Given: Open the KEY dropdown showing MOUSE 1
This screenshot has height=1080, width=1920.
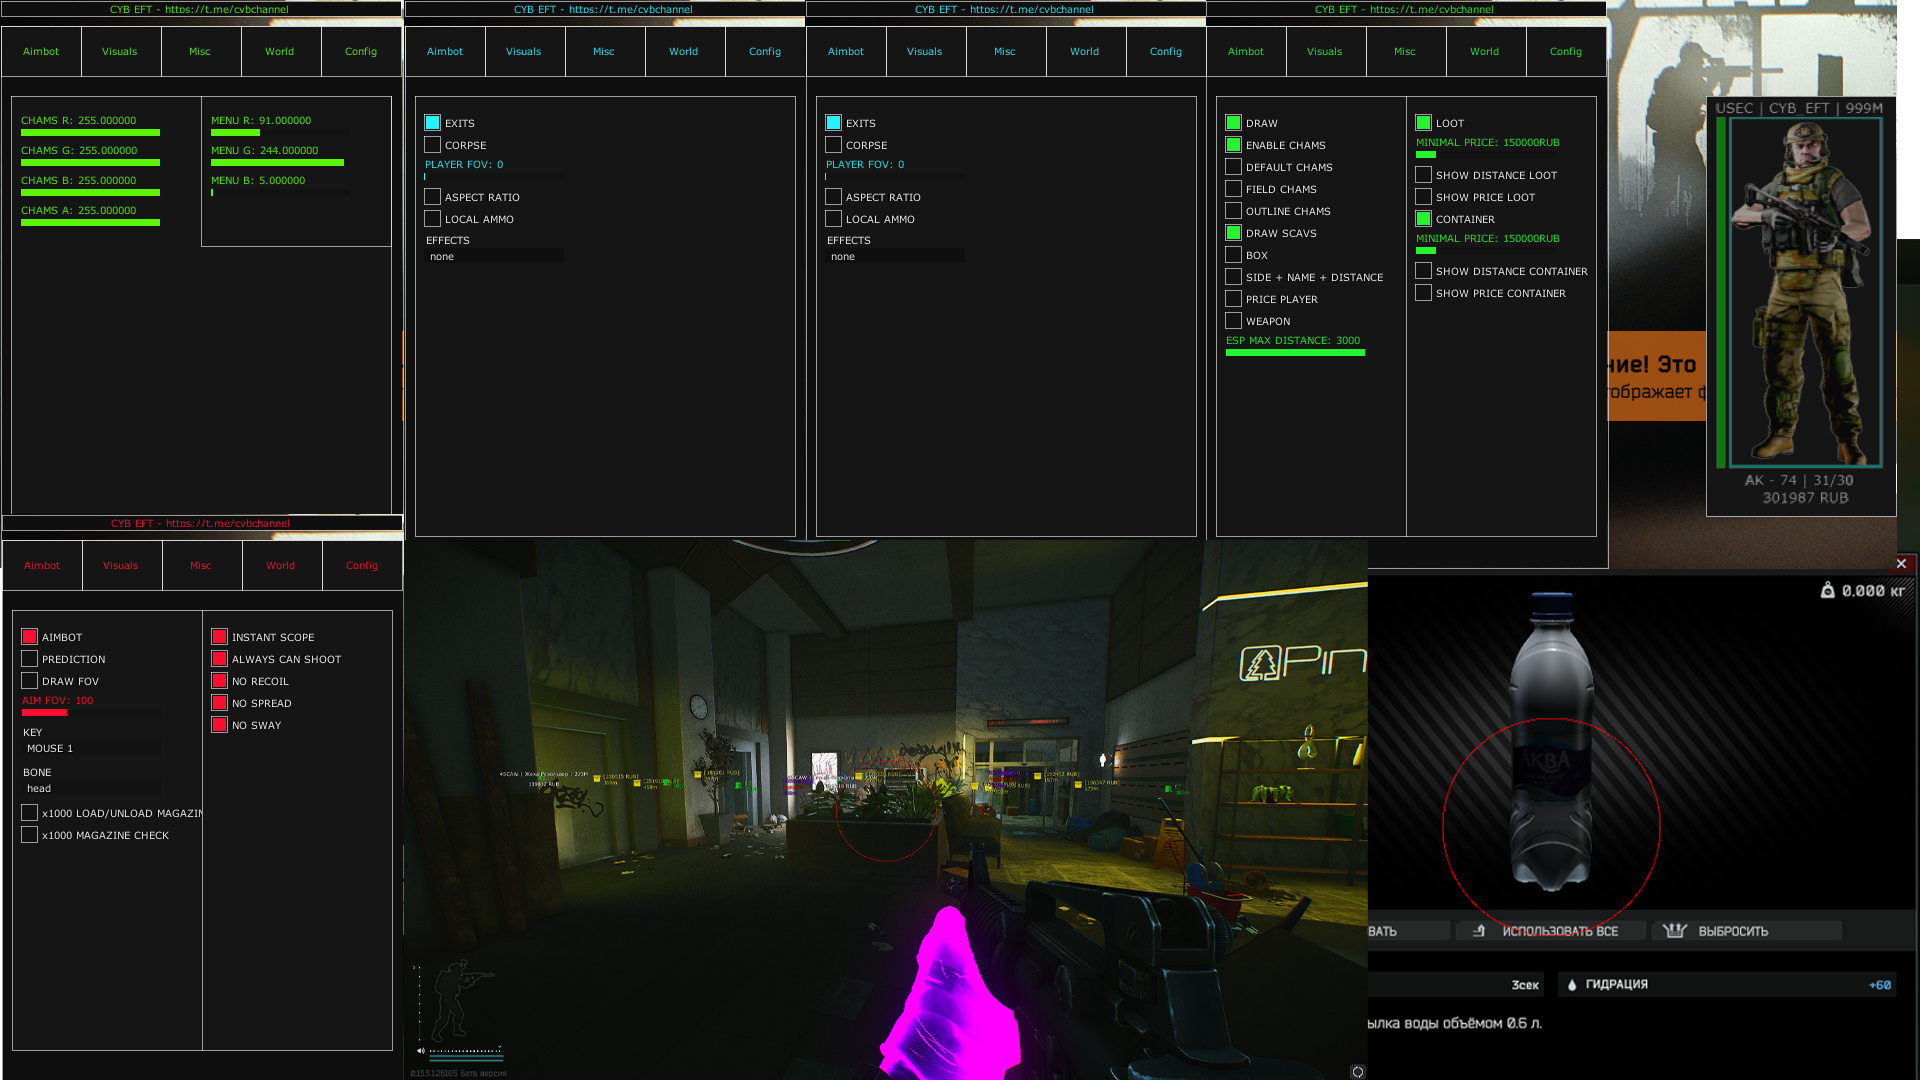Looking at the screenshot, I should [91, 748].
